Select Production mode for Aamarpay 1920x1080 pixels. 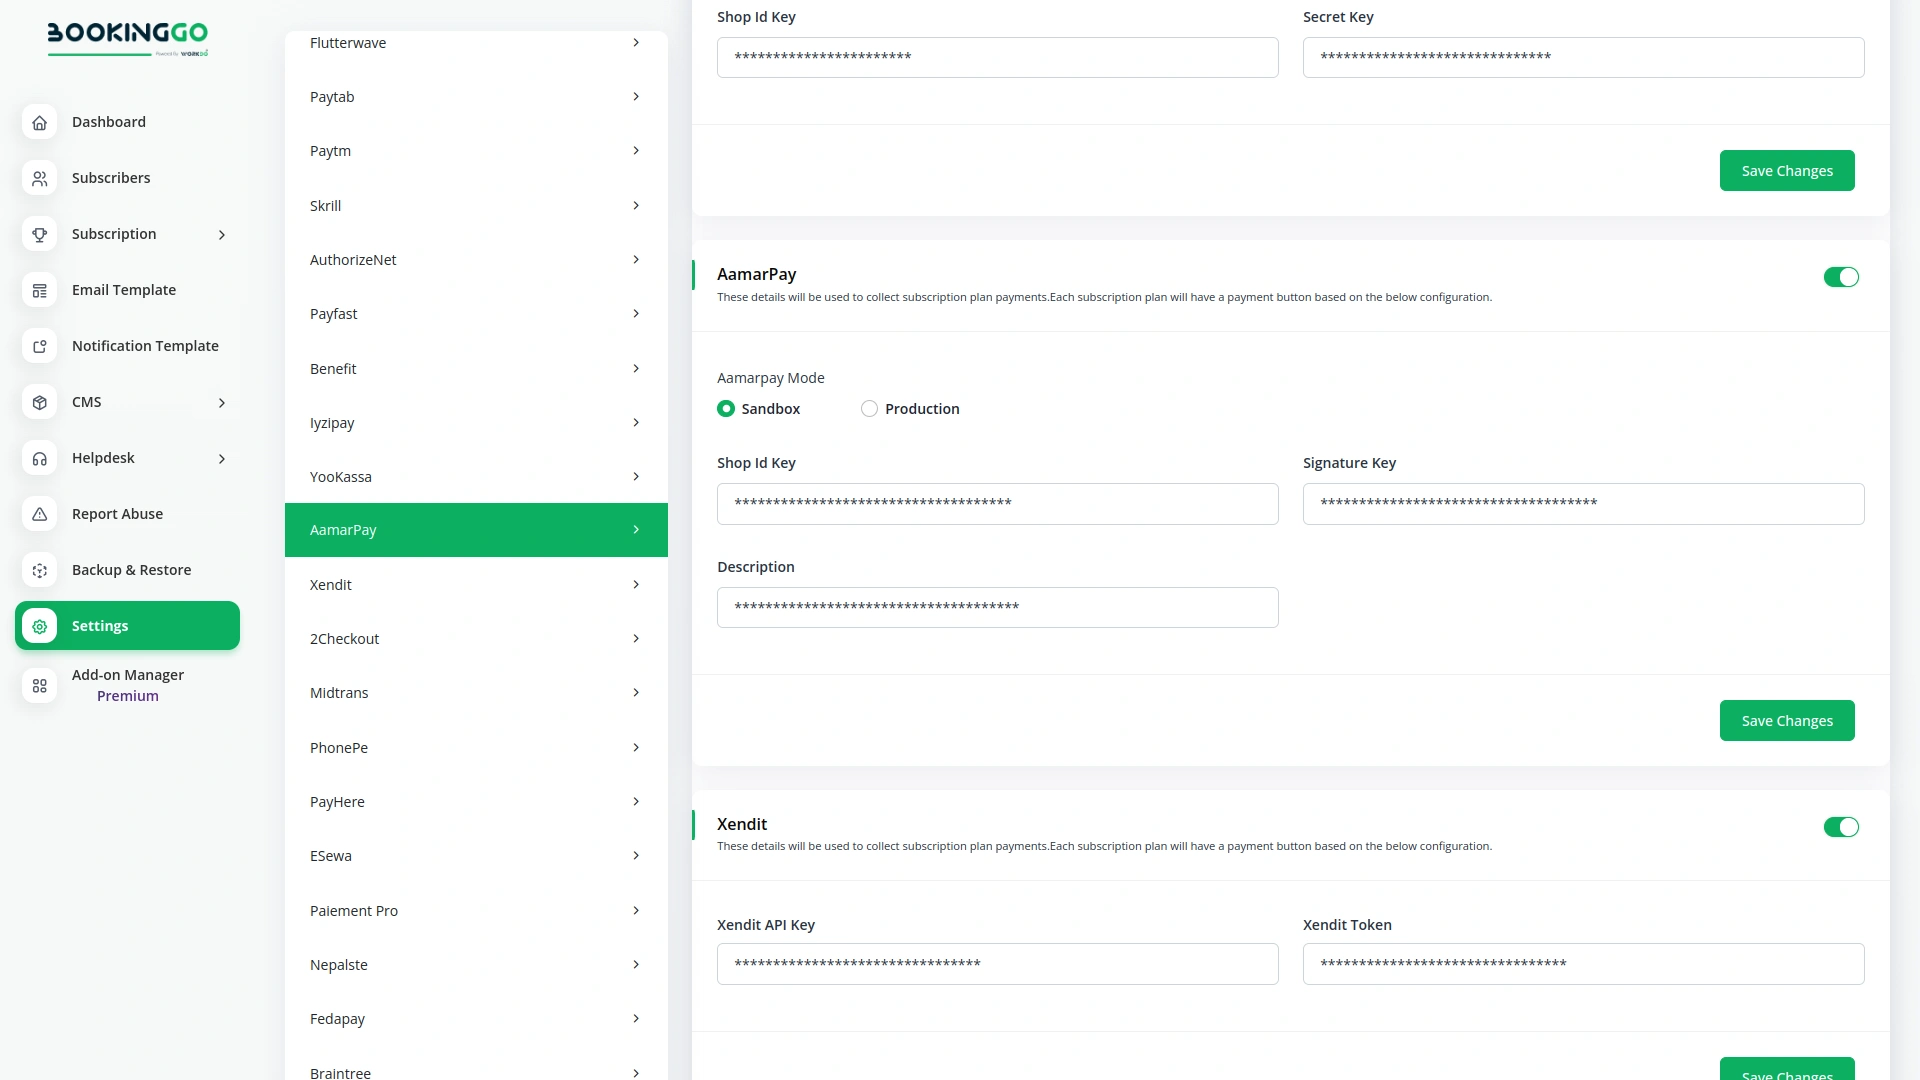(869, 408)
